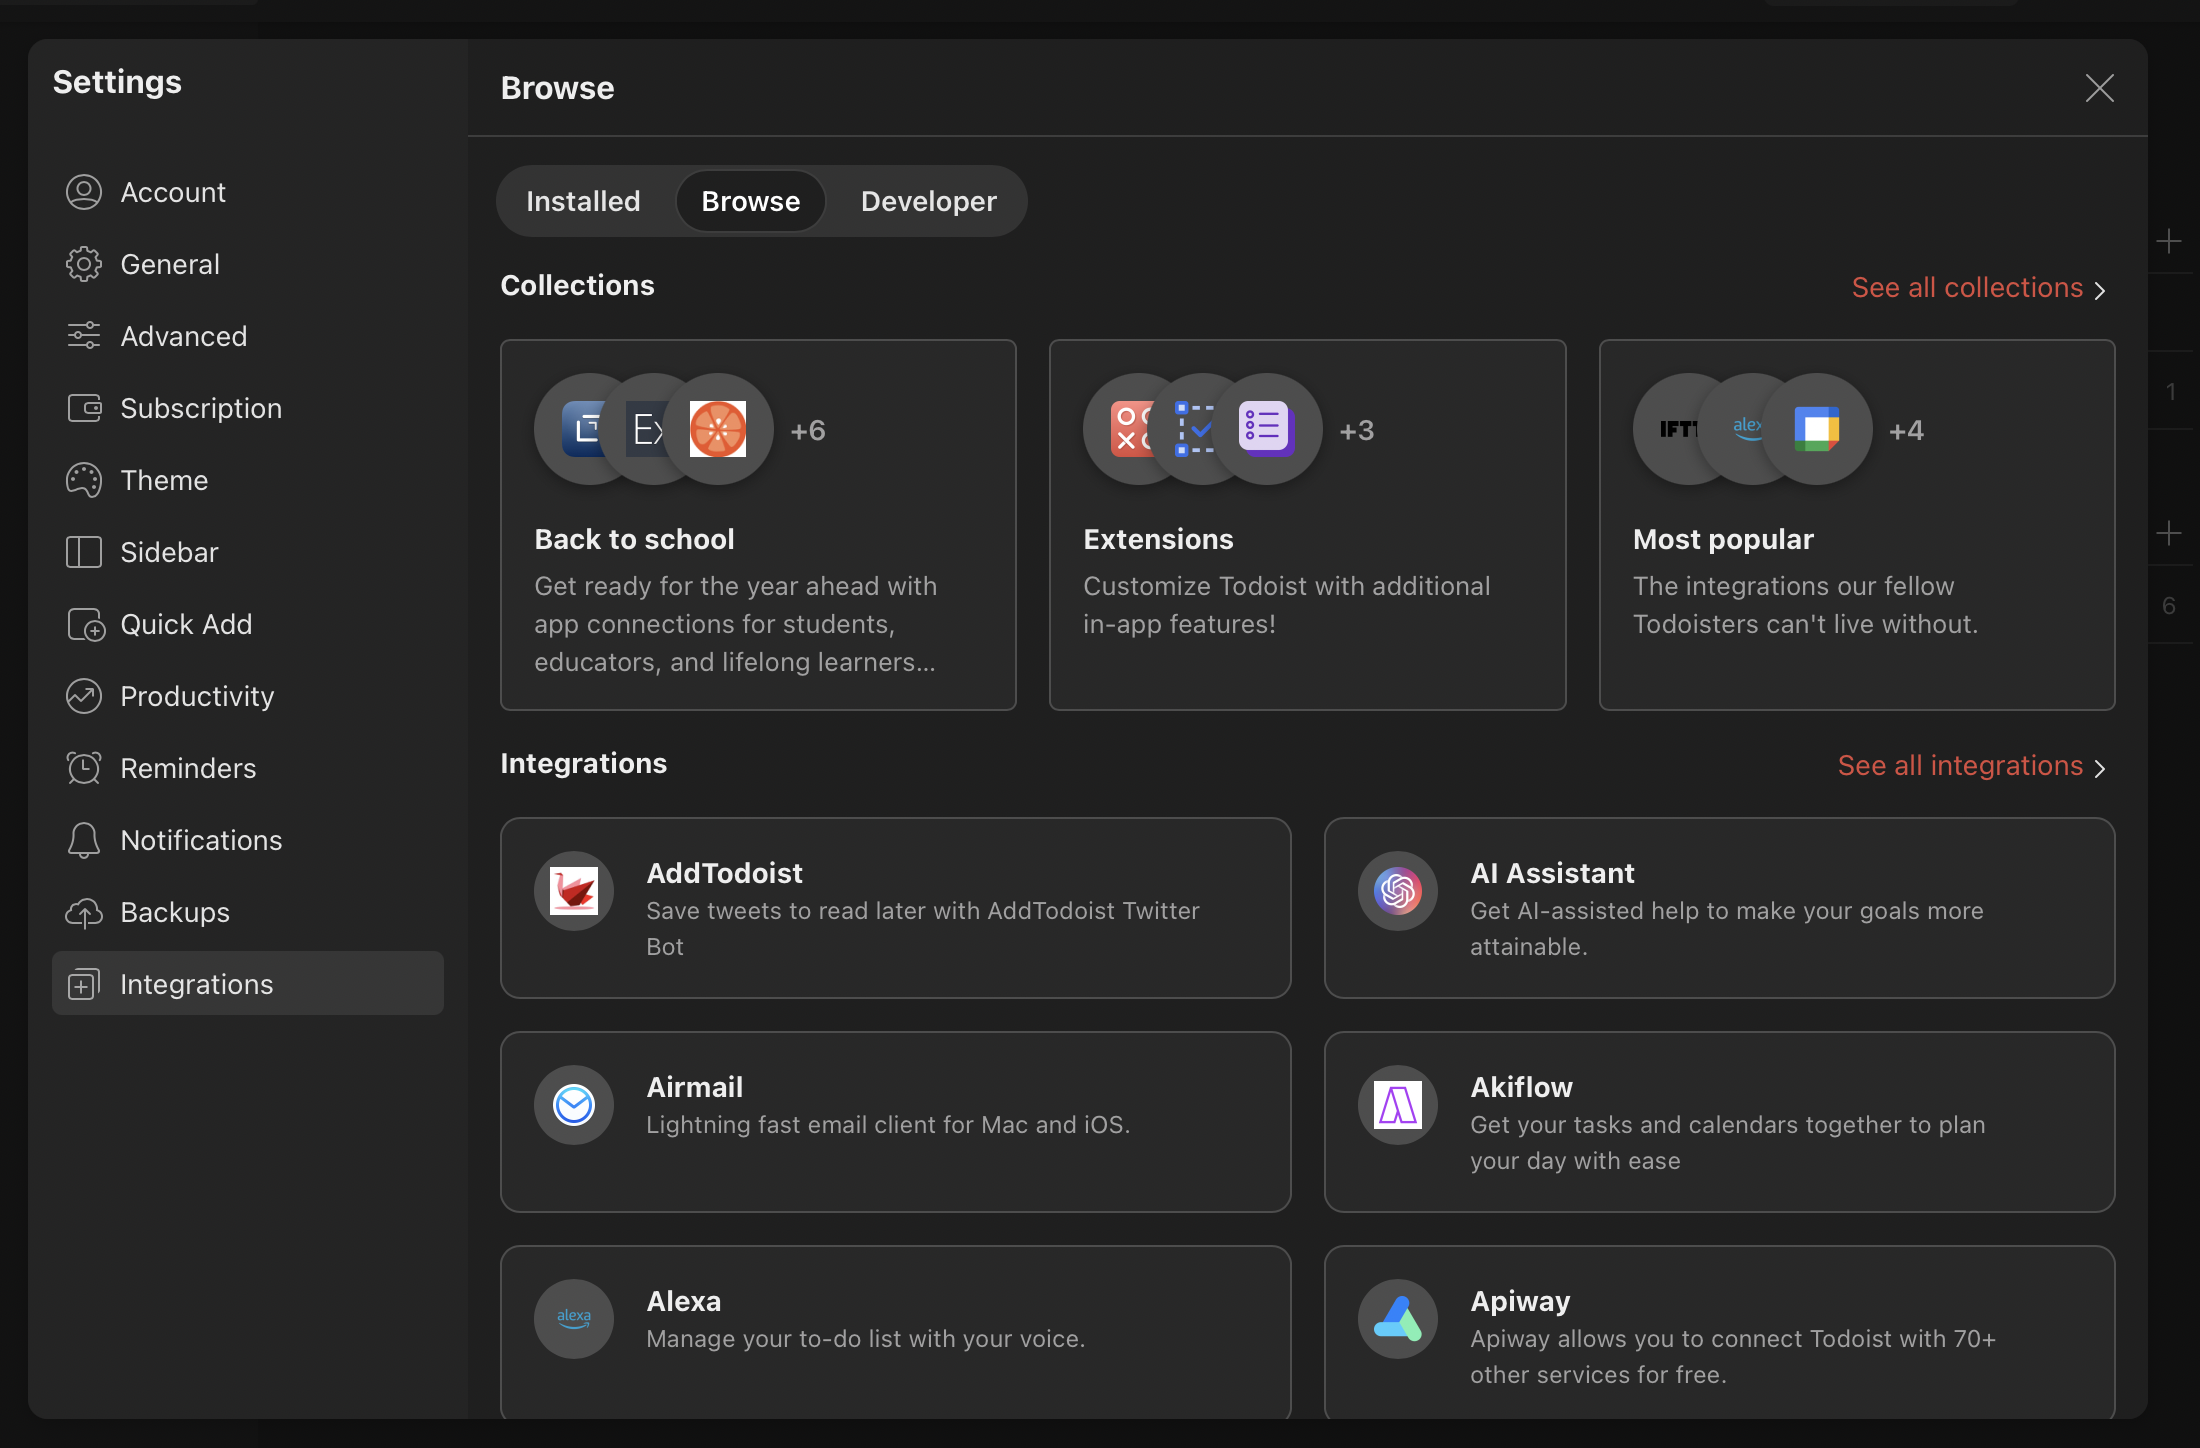The image size is (2200, 1448).
Task: Switch to the Developer tab
Action: (928, 201)
